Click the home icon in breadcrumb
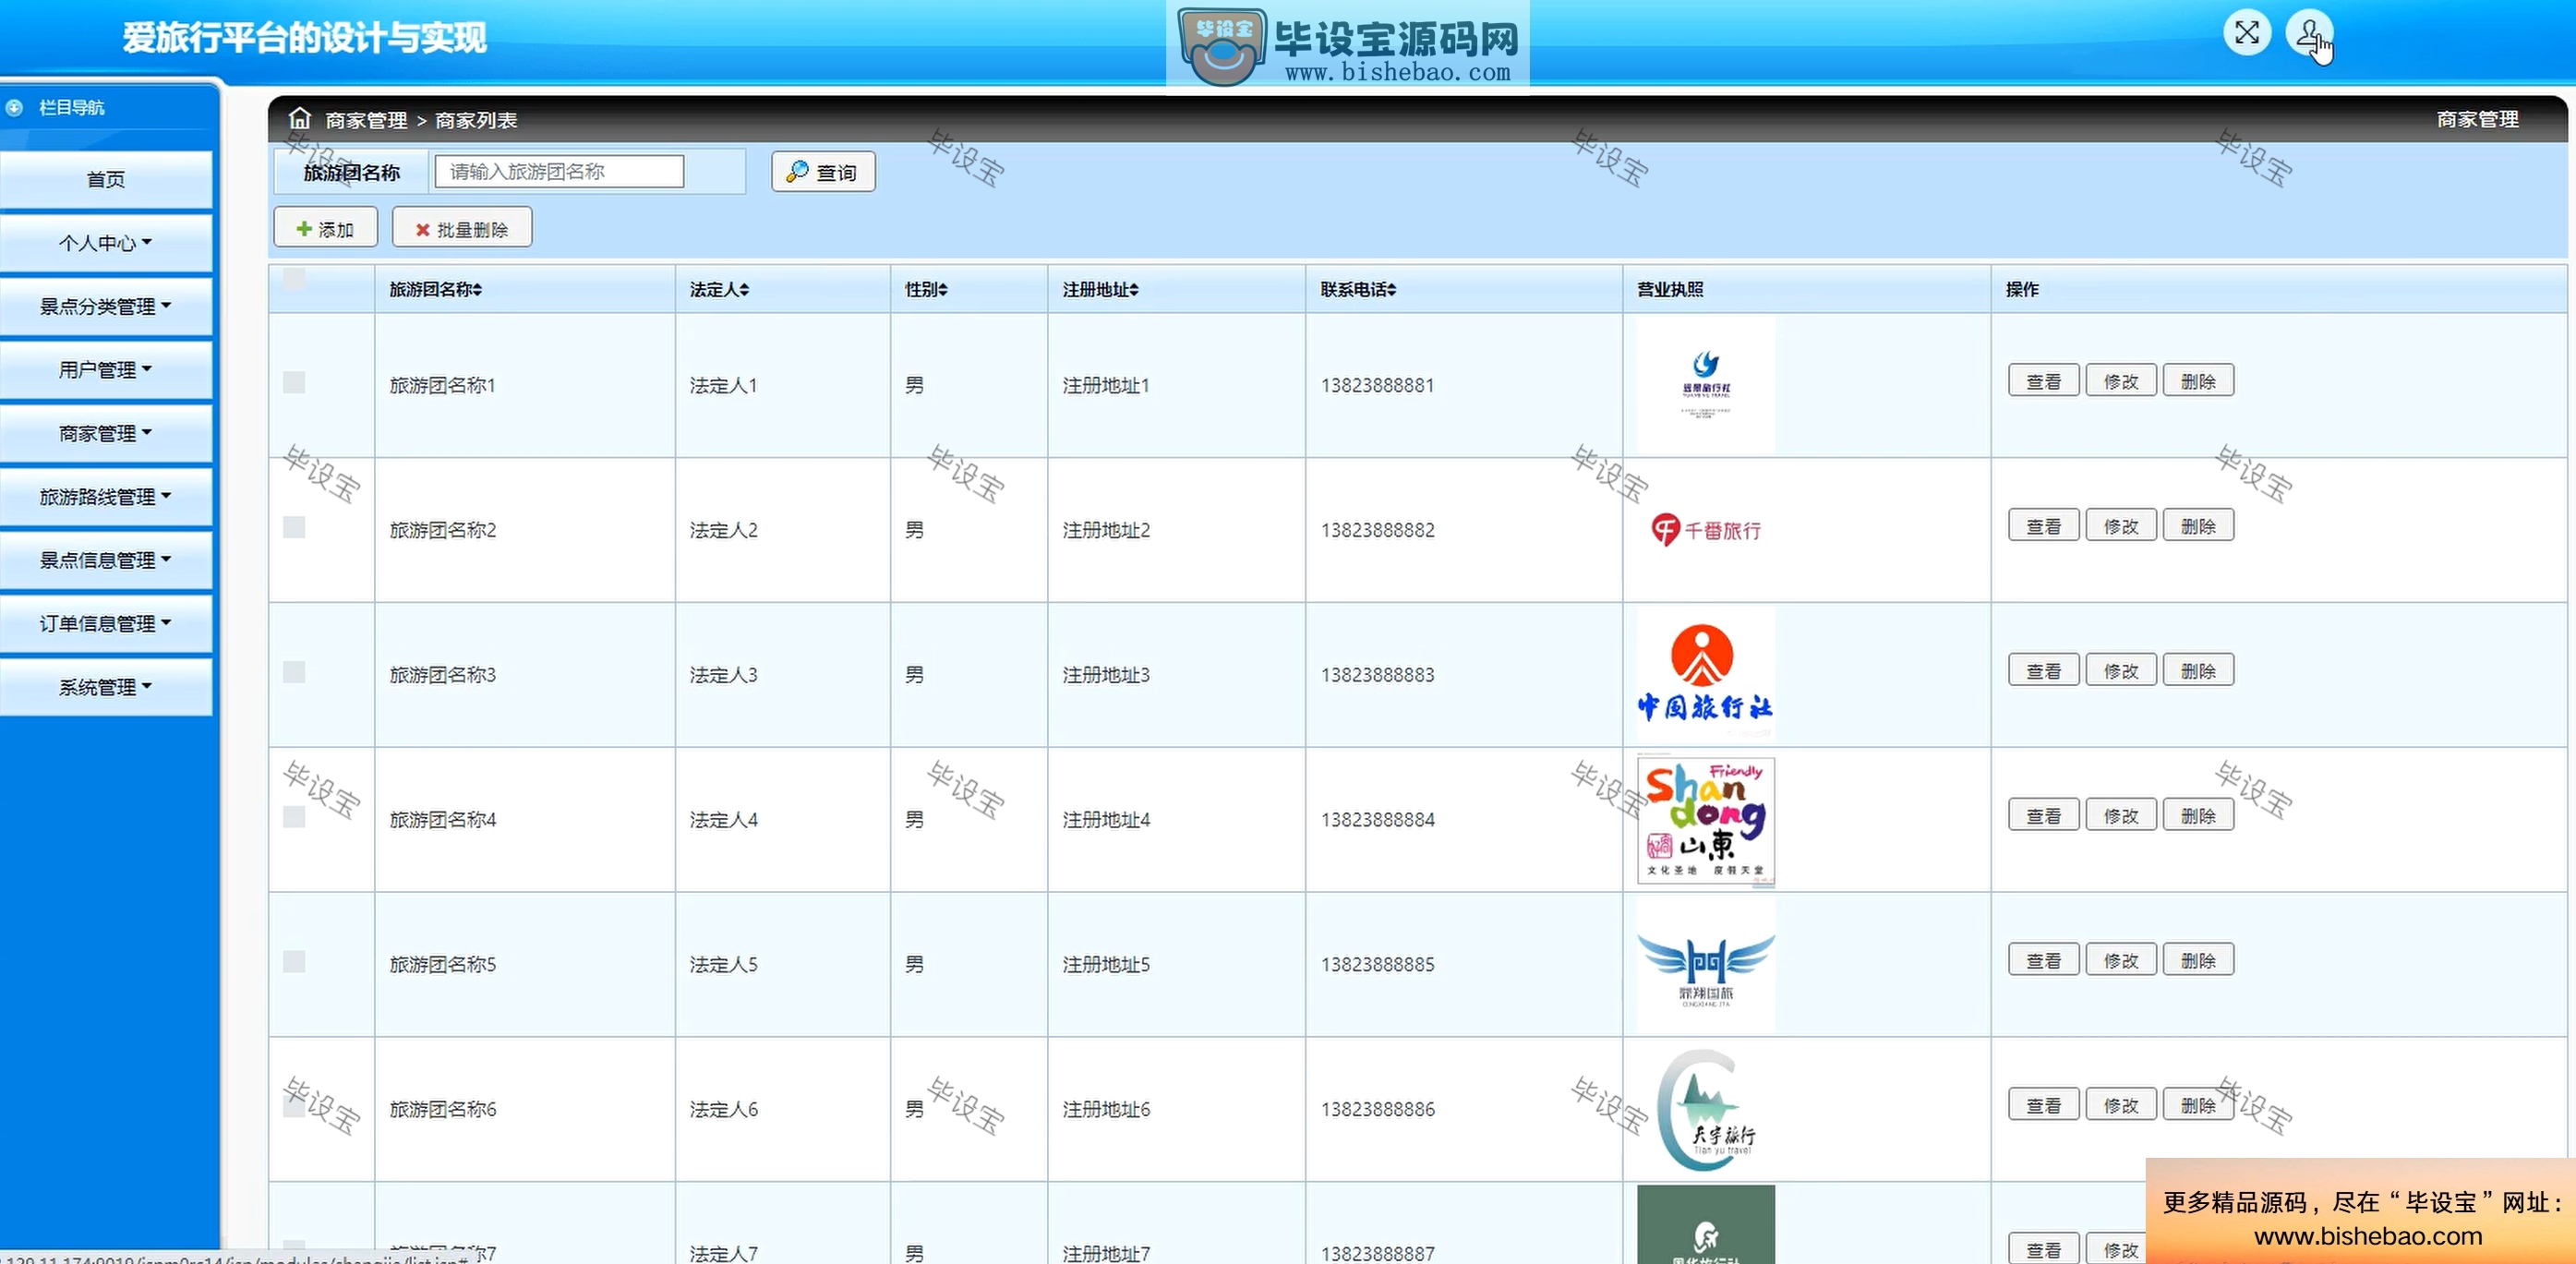This screenshot has width=2576, height=1264. 299,118
